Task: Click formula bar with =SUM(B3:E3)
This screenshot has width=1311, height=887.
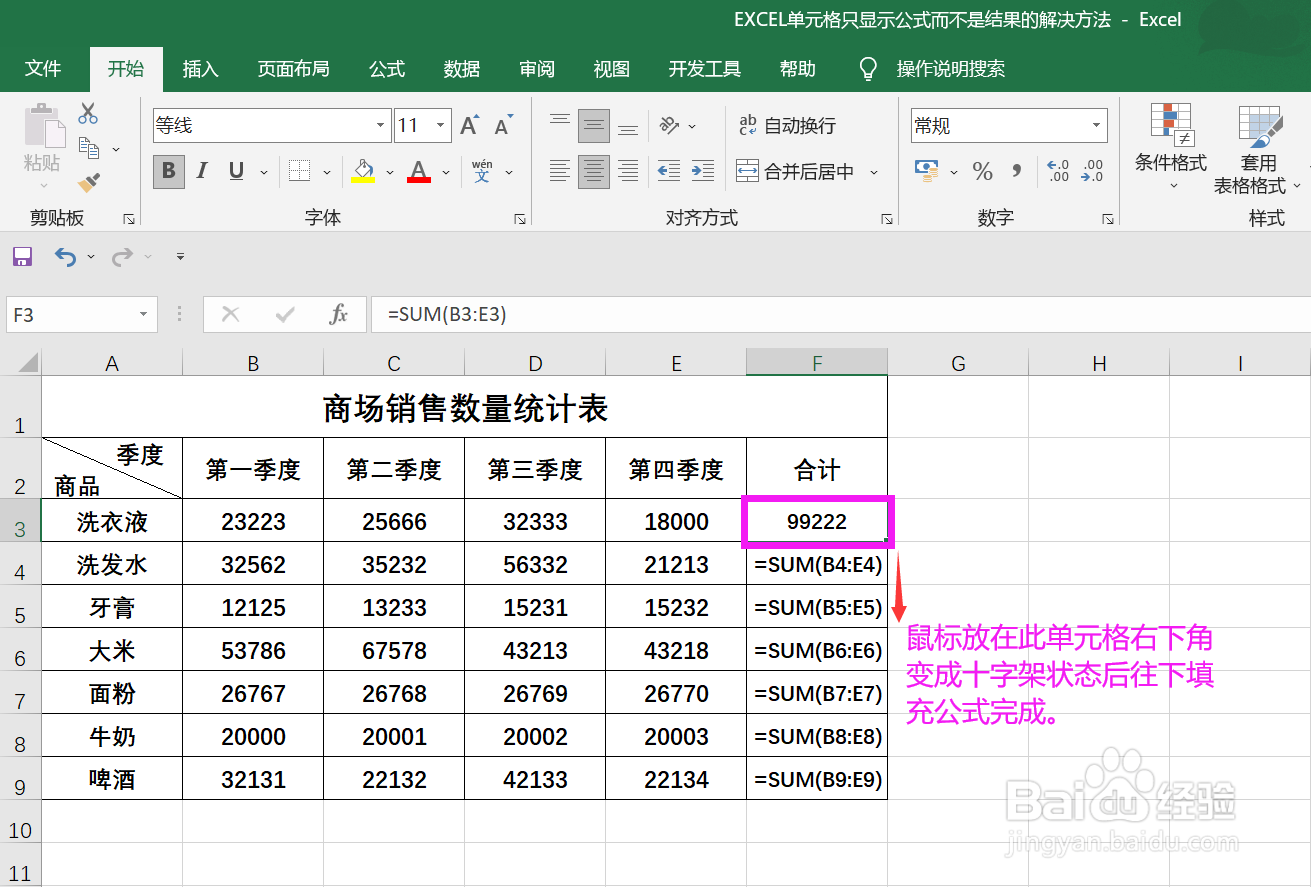Action: [x=840, y=314]
